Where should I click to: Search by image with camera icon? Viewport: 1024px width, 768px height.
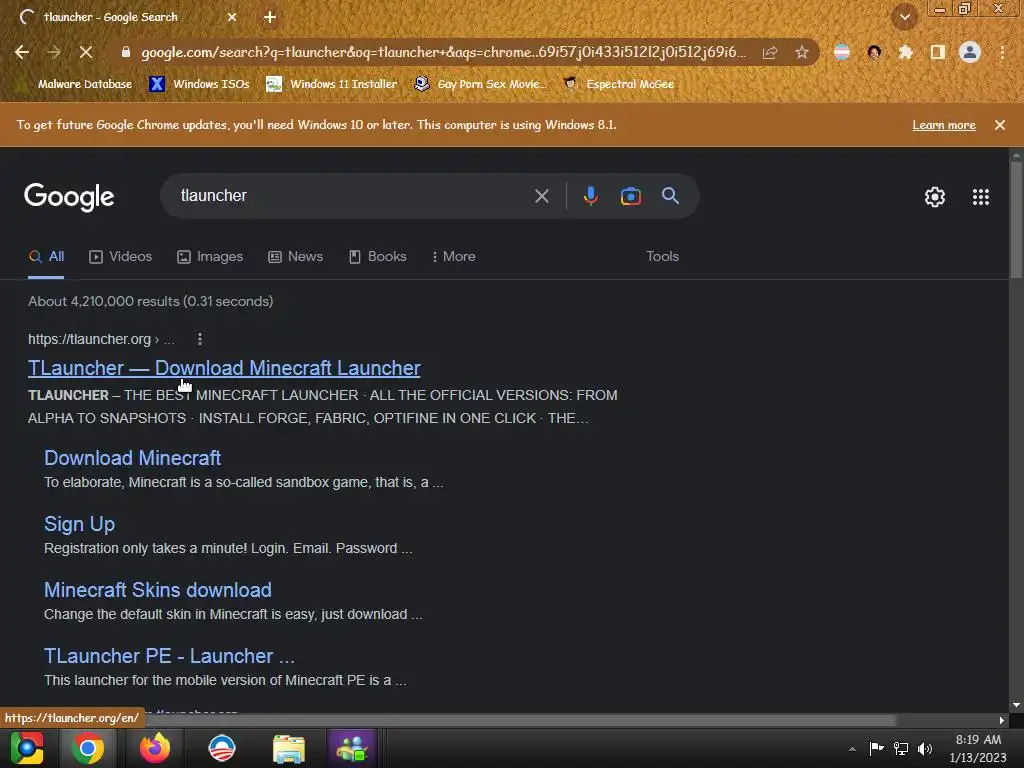pos(630,196)
